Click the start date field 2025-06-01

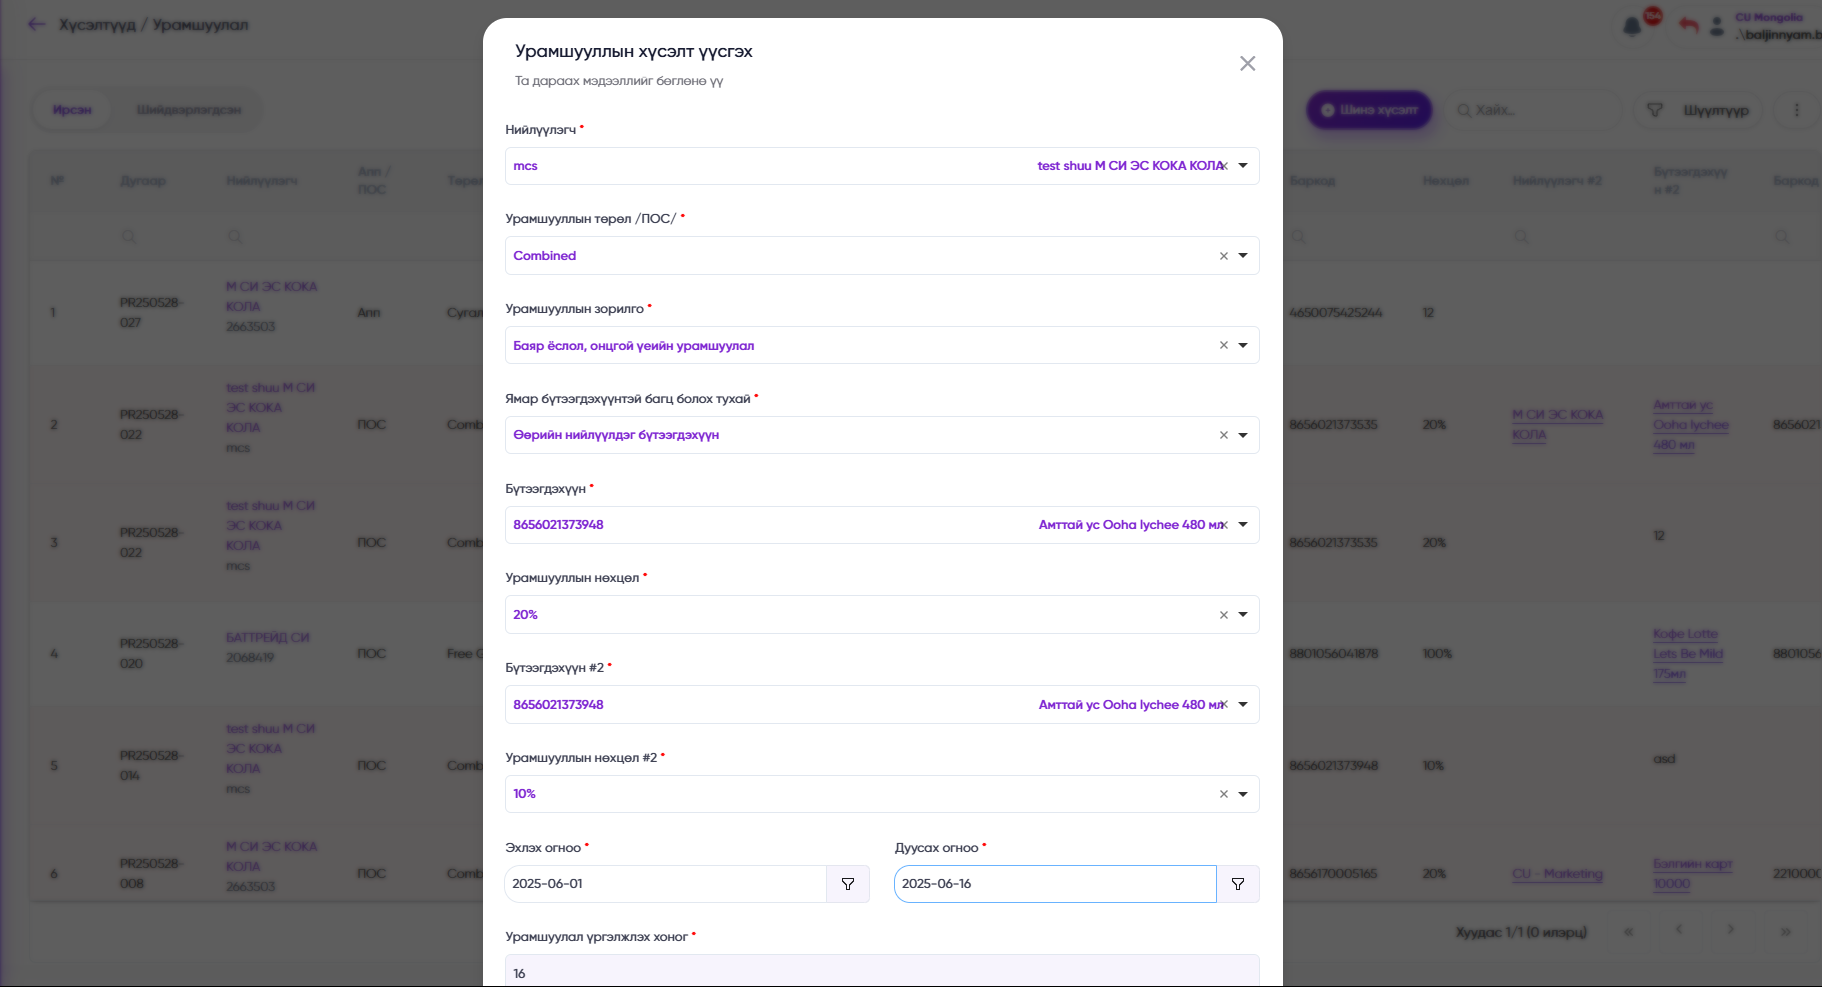[665, 884]
